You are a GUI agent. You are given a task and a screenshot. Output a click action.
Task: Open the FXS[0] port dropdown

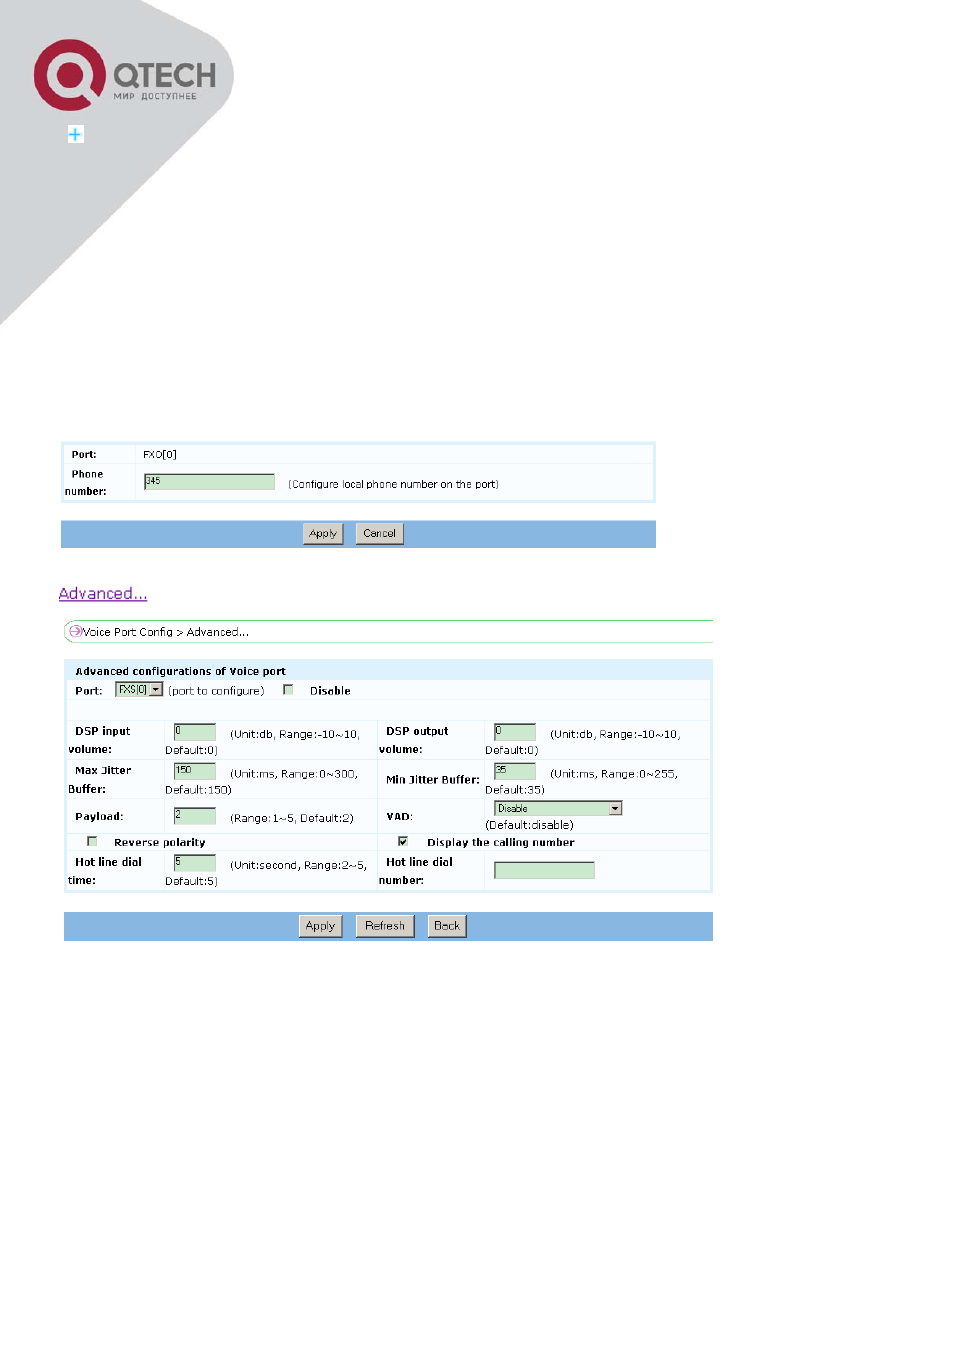tap(139, 690)
